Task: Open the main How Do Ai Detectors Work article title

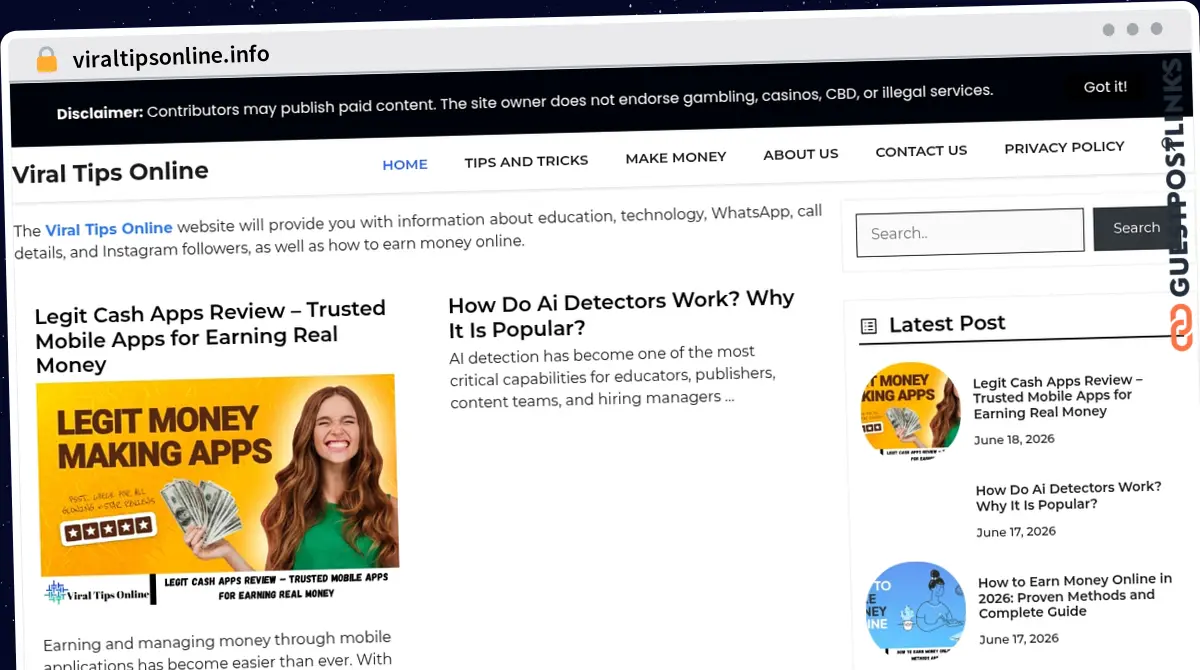Action: tap(621, 314)
